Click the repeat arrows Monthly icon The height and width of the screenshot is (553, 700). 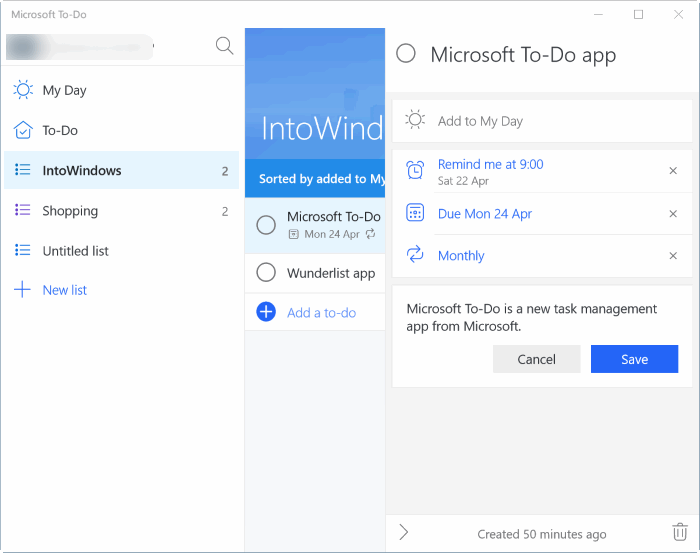415,254
